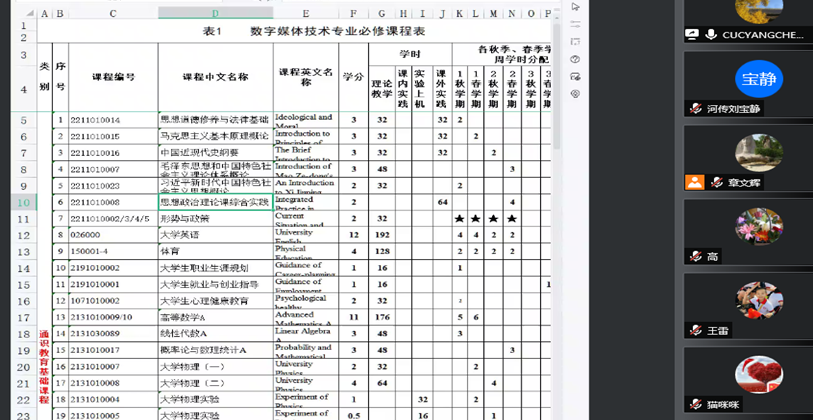Click 王雷's avatar photo
The image size is (813, 420).
tap(759, 301)
